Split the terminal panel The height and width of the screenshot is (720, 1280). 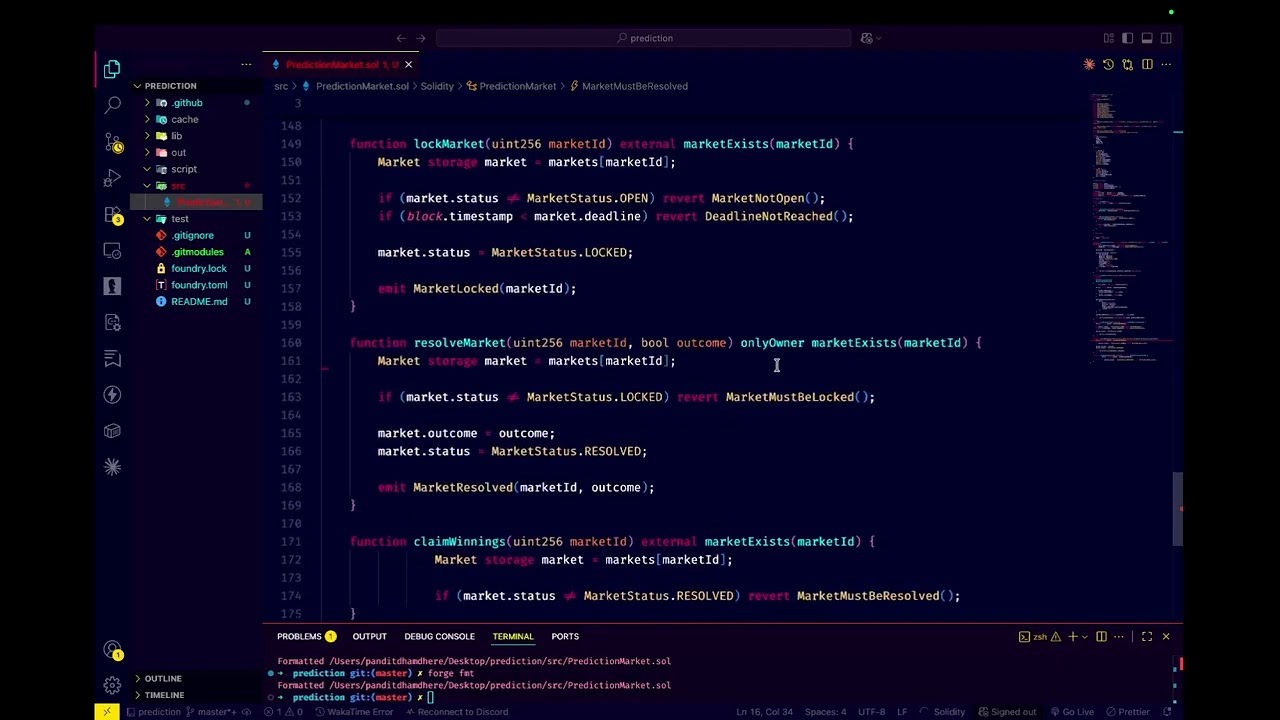click(x=1101, y=636)
